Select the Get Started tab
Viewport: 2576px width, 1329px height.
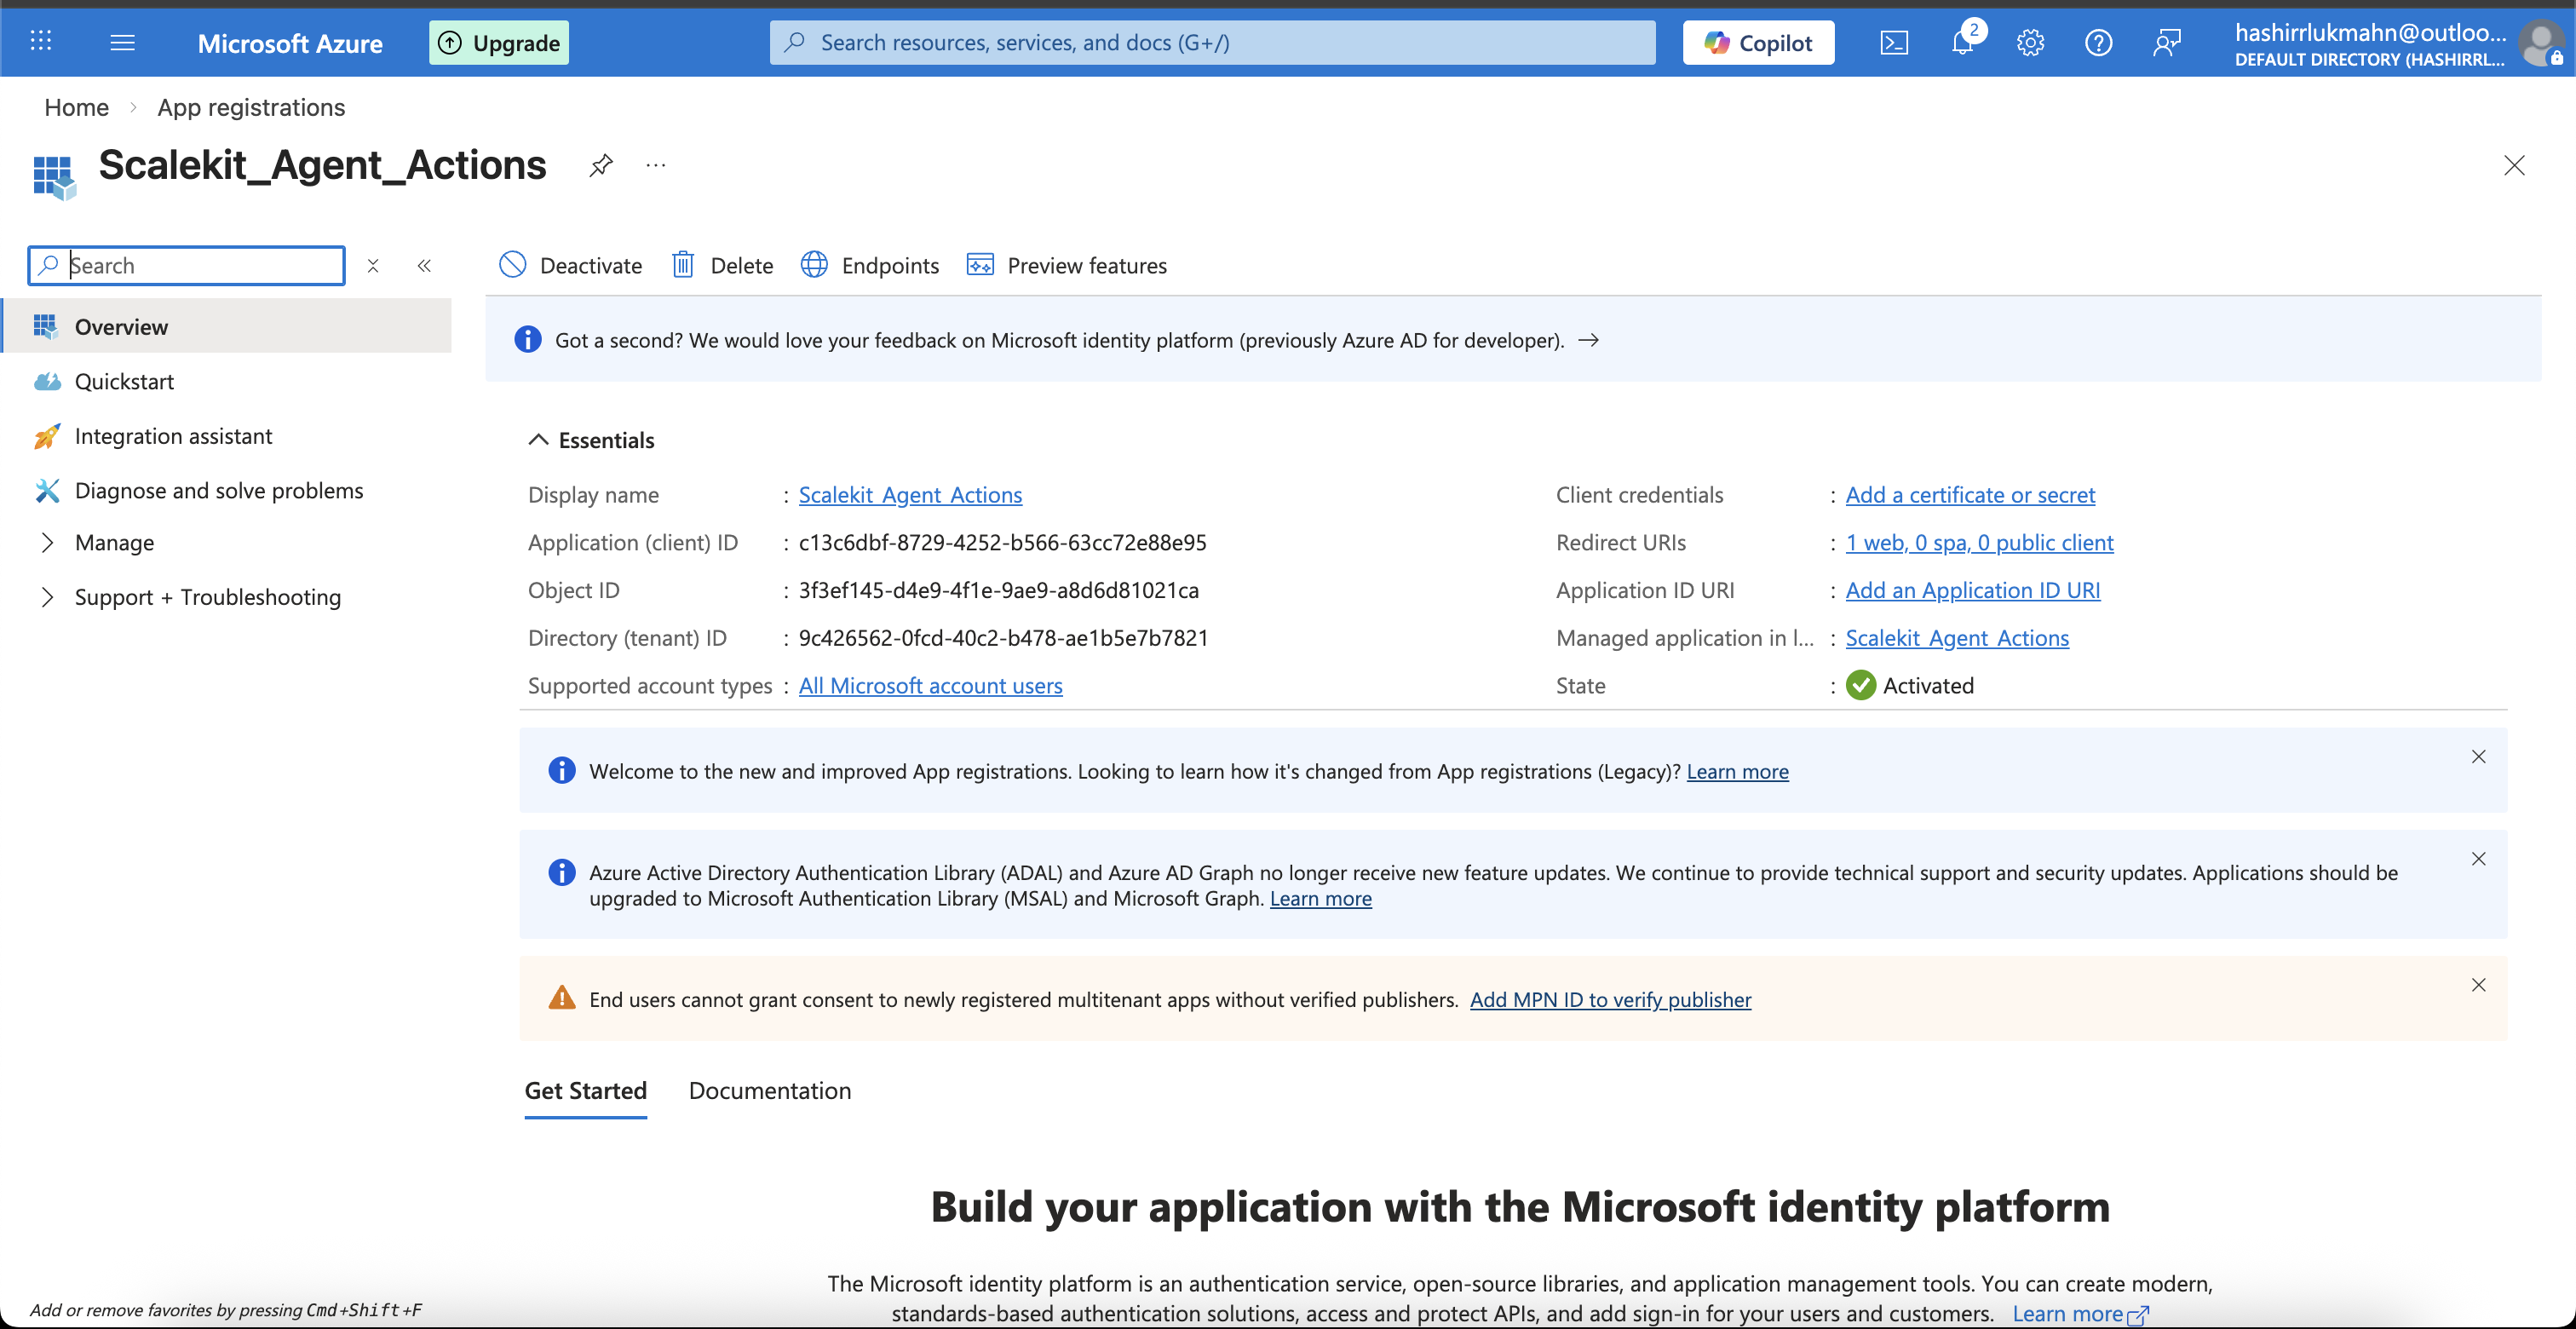click(585, 1090)
